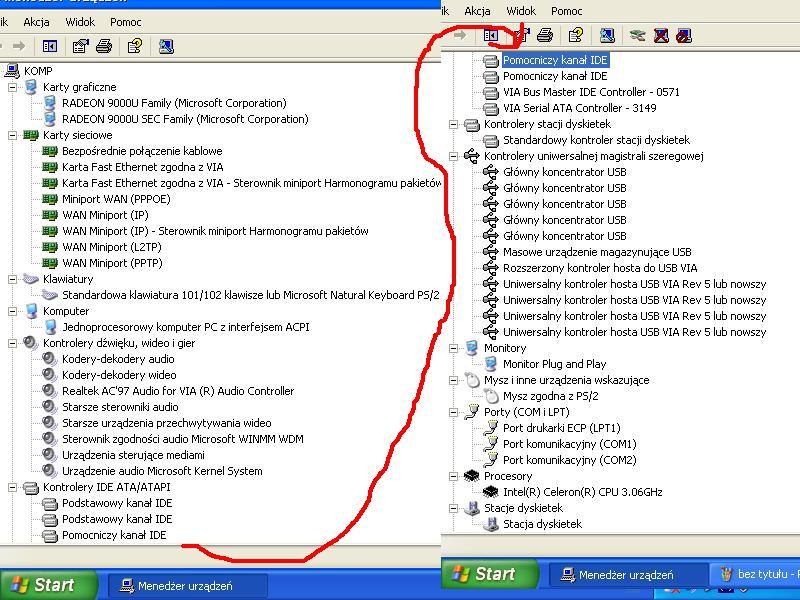Click Properties icon in the window showing KOMP
800x600 pixels.
pos(80,46)
